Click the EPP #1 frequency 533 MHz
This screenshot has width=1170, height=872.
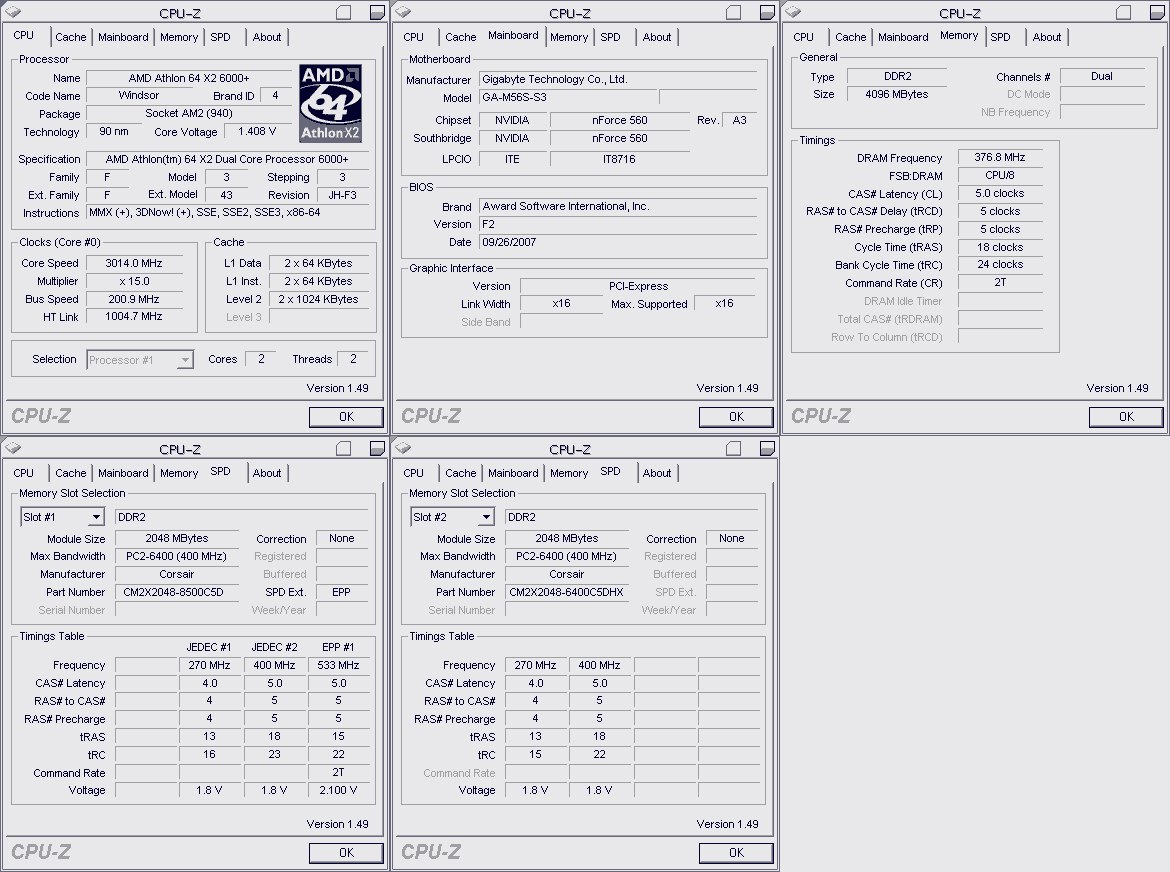coord(339,665)
